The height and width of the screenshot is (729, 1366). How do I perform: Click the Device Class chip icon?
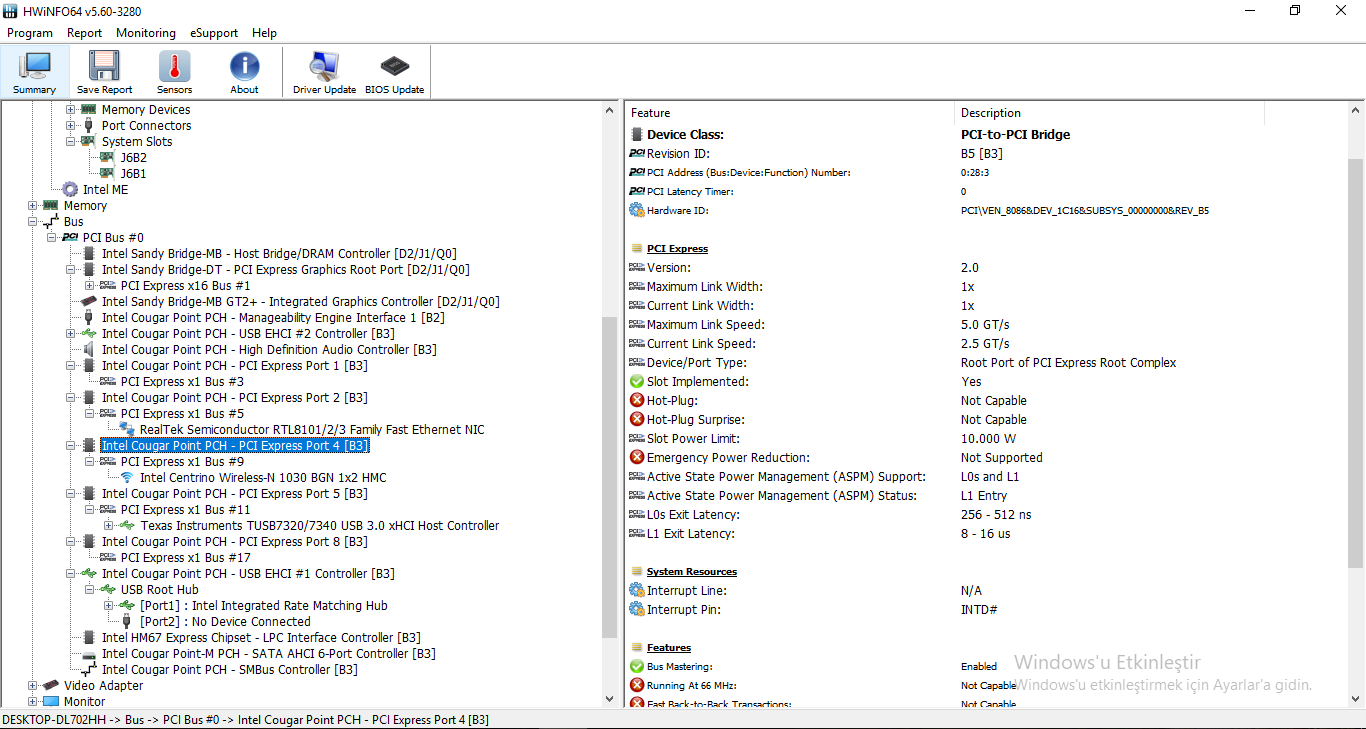click(637, 134)
